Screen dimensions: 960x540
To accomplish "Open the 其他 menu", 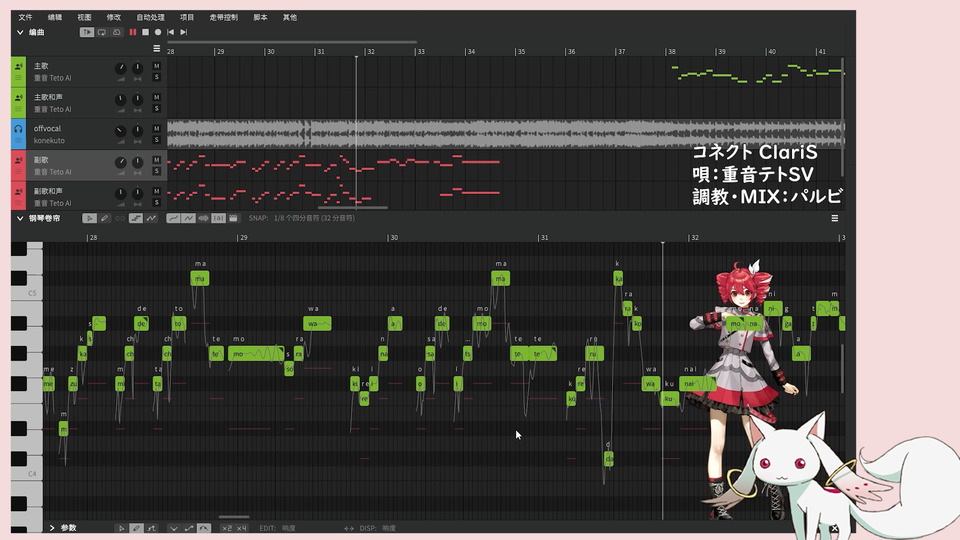I will [x=290, y=17].
